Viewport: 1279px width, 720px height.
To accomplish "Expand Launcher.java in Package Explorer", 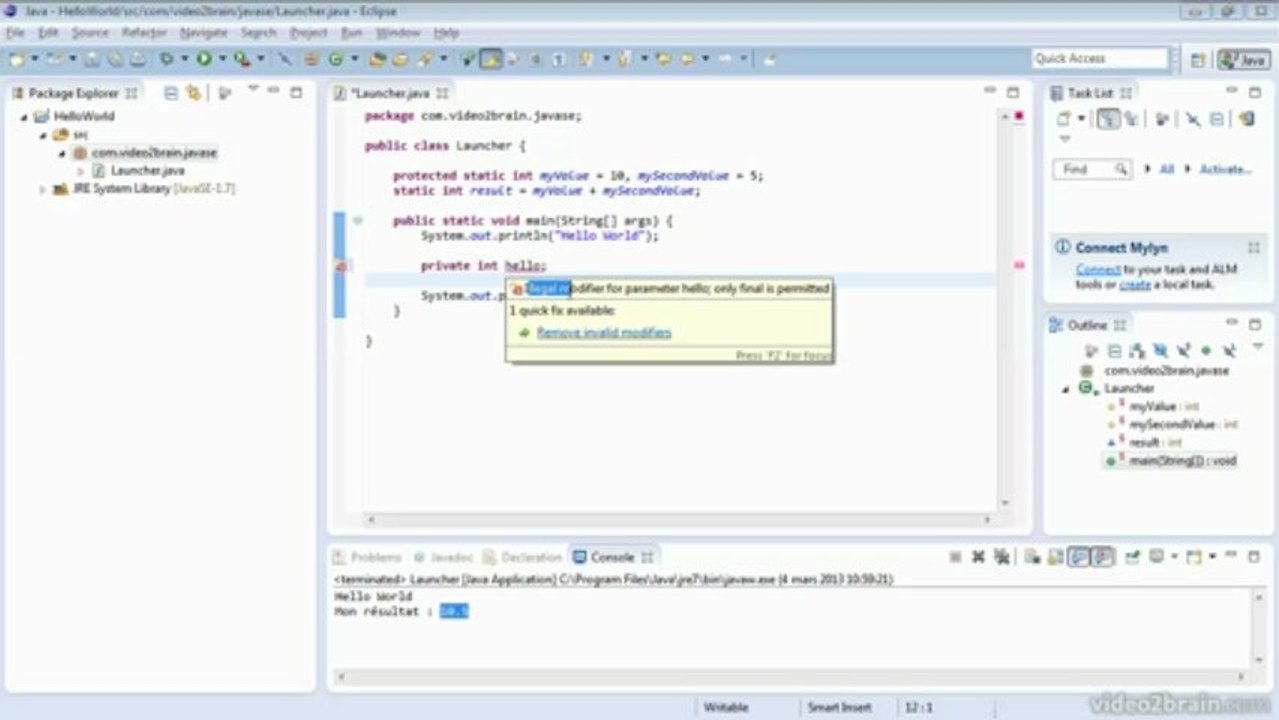I will pyautogui.click(x=81, y=172).
